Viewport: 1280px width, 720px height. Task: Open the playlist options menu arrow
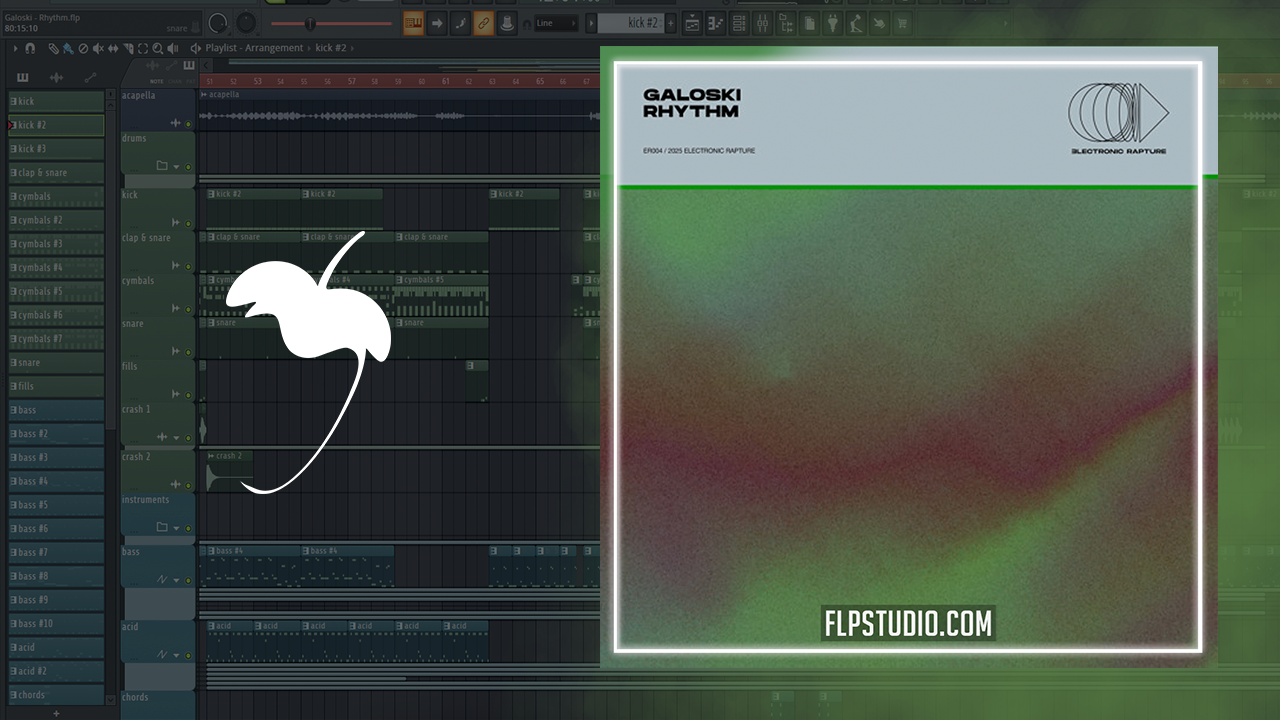tap(15, 48)
